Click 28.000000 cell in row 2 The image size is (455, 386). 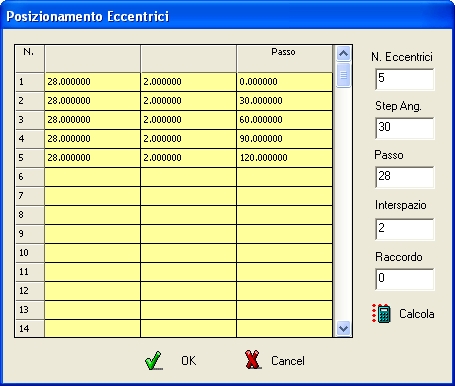[92, 101]
